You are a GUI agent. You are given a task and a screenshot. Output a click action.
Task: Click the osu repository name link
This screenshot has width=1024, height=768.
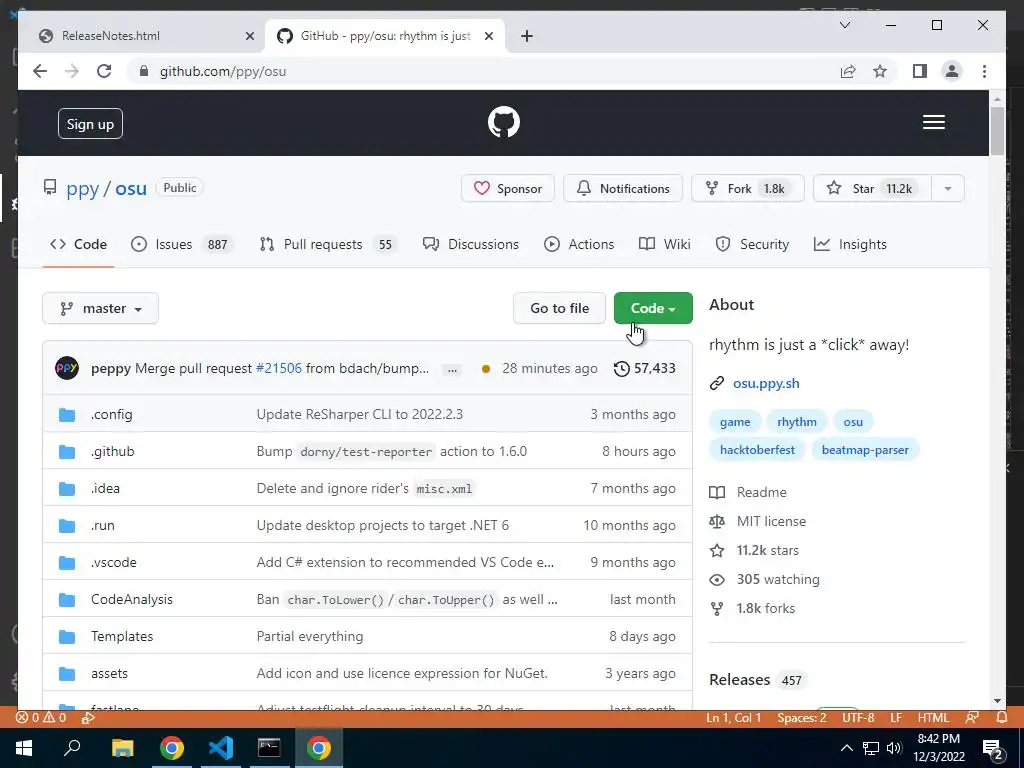point(131,189)
